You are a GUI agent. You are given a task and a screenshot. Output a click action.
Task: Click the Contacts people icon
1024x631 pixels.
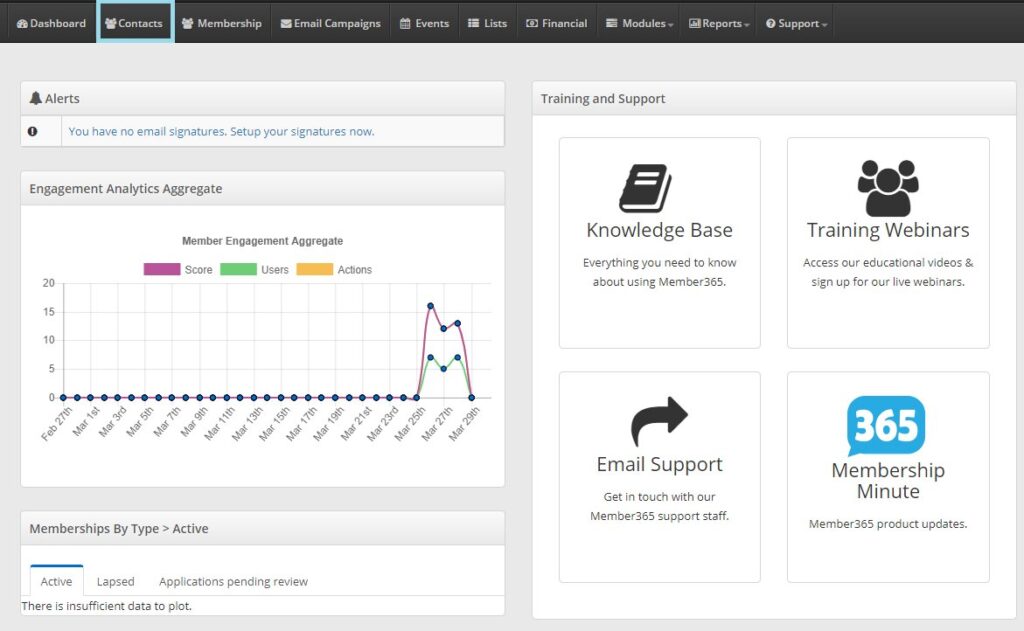[110, 24]
